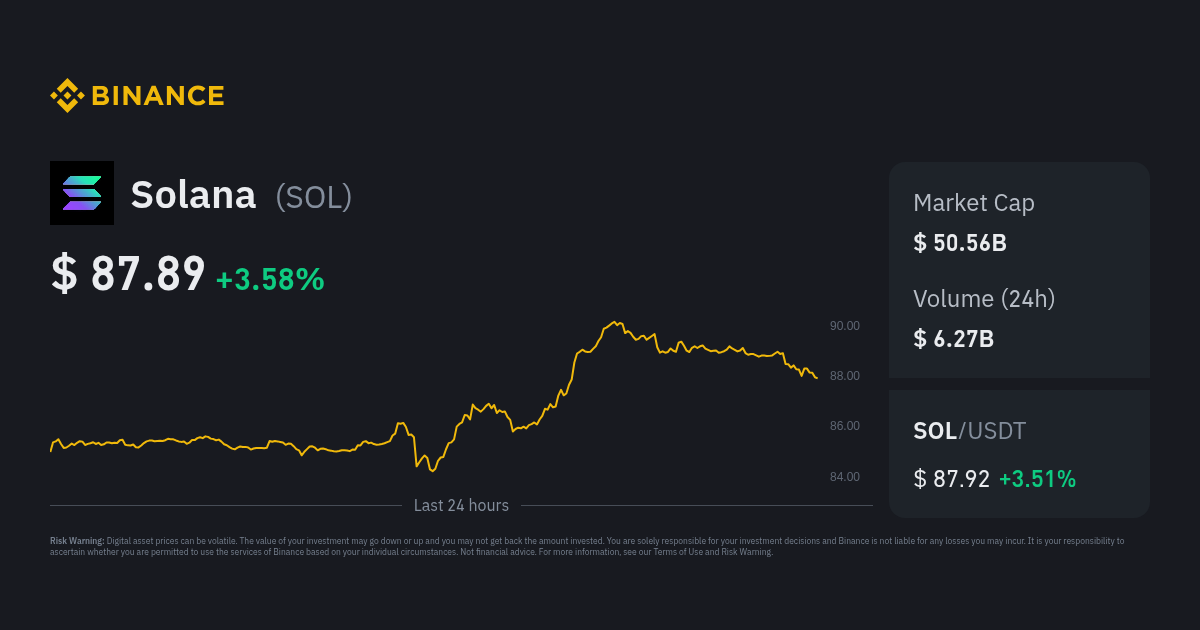Click the BINANCE wordmark in the header
The image size is (1200, 630).
coord(156,95)
